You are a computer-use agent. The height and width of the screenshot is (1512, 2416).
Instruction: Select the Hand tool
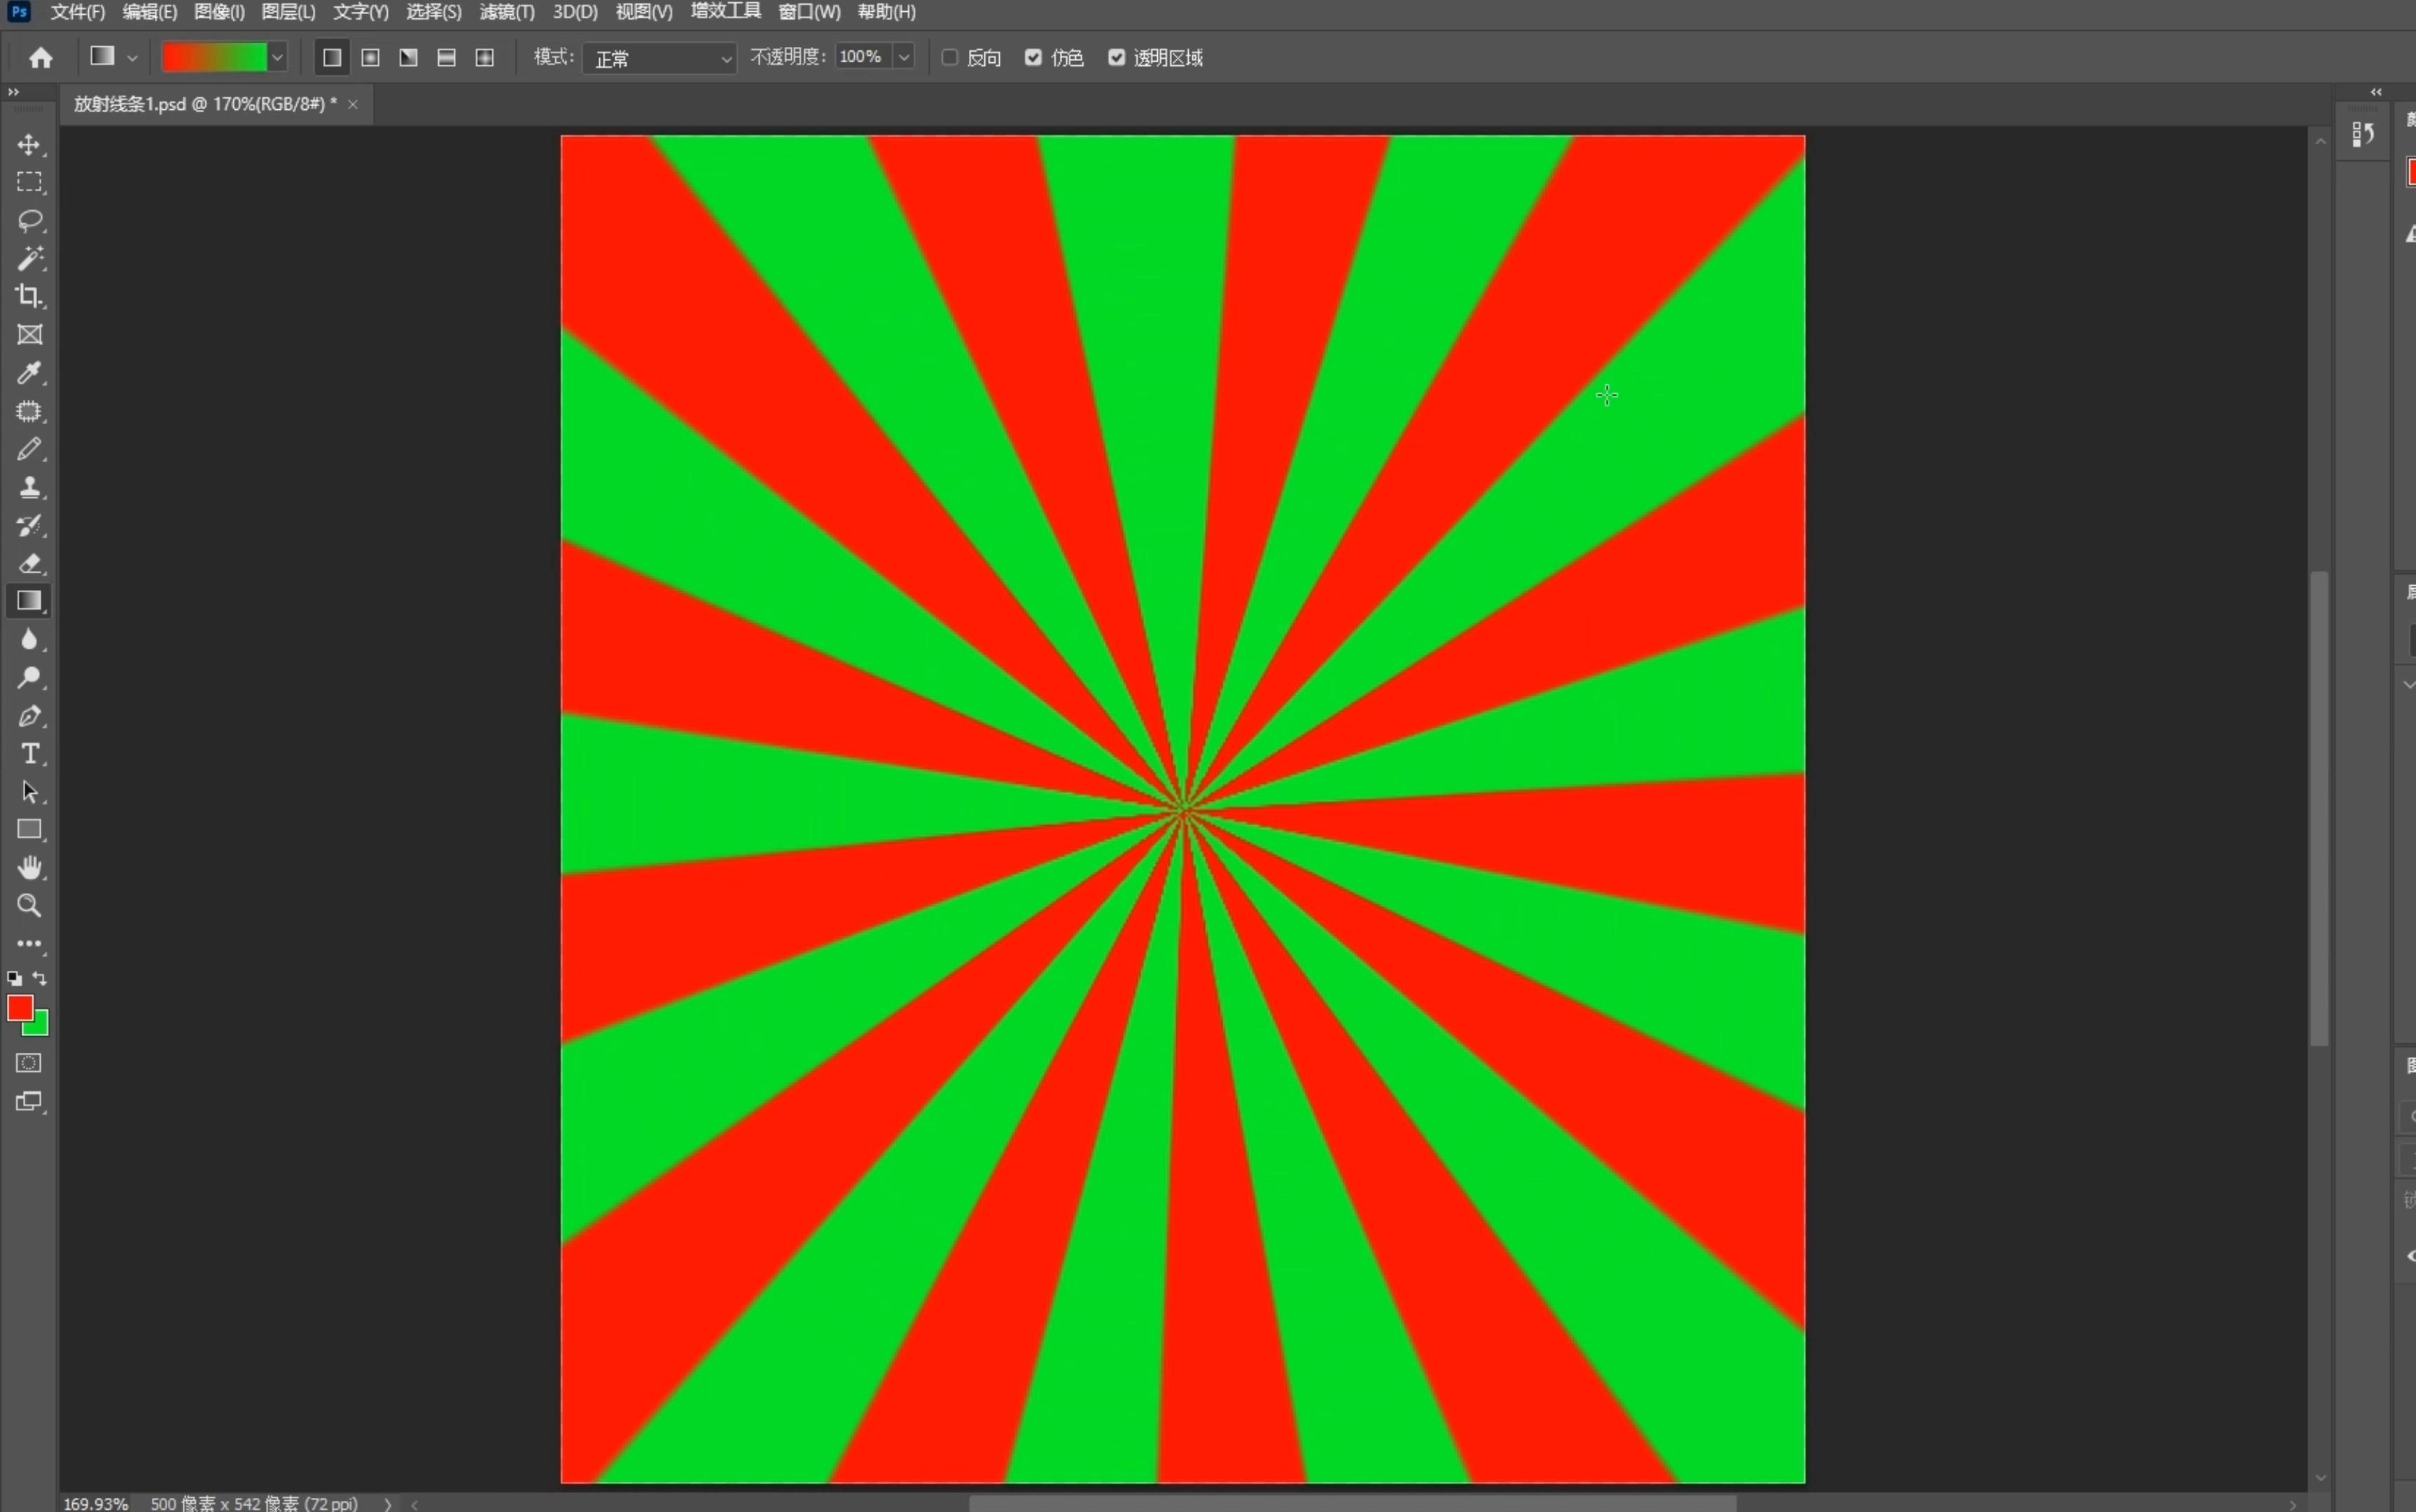29,867
